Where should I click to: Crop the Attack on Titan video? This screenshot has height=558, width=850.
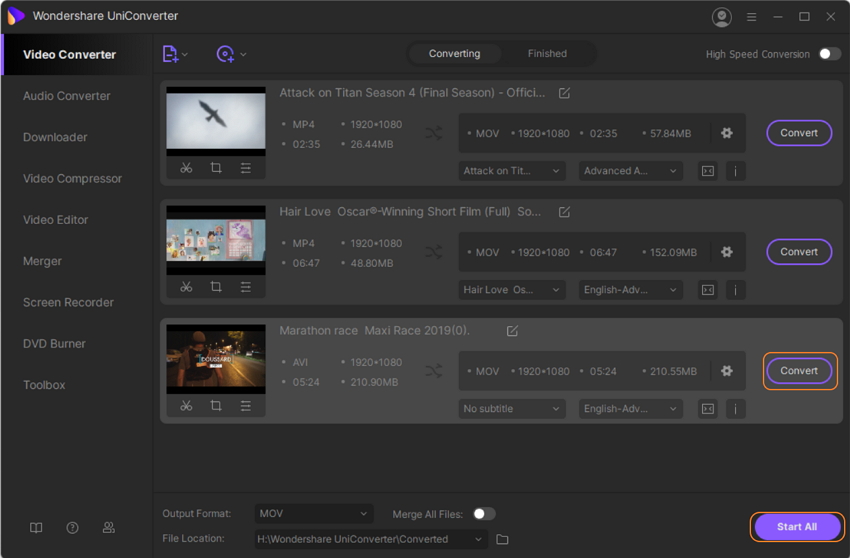click(x=216, y=168)
